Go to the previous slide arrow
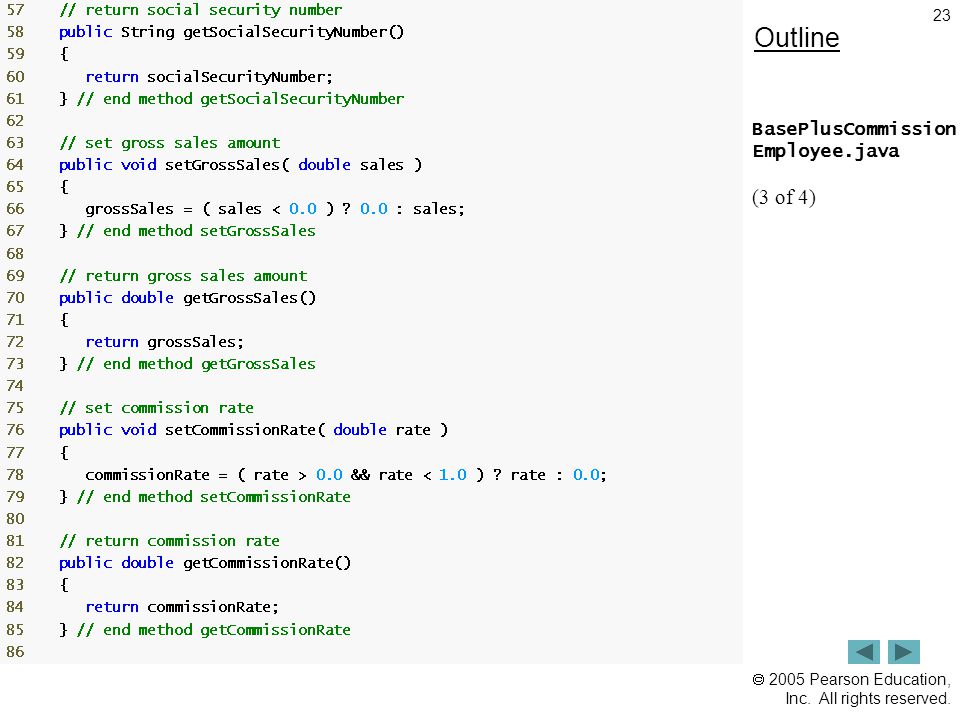960x720 pixels. (863, 651)
